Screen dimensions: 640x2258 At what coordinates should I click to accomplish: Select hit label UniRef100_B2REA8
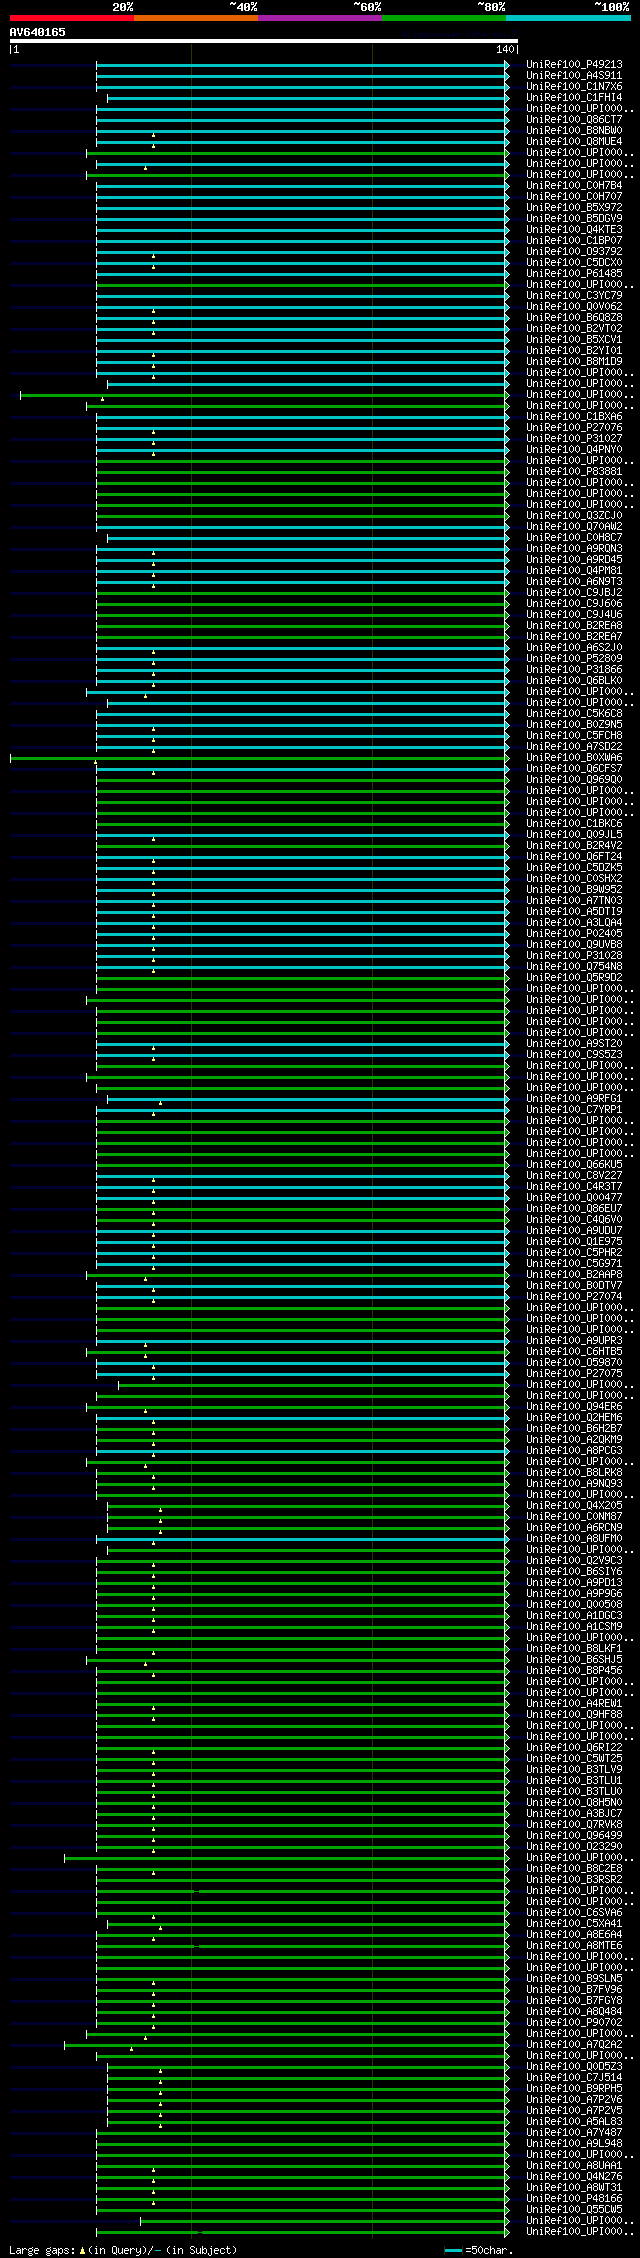[574, 626]
